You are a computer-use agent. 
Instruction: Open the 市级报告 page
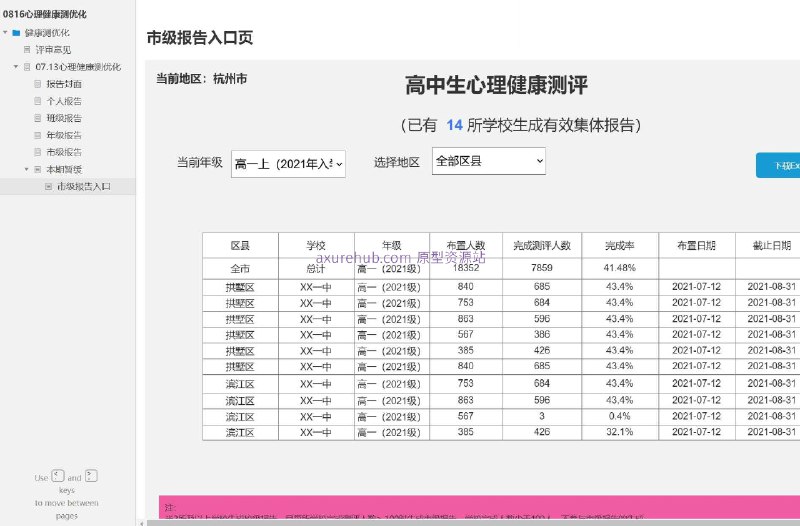click(64, 152)
